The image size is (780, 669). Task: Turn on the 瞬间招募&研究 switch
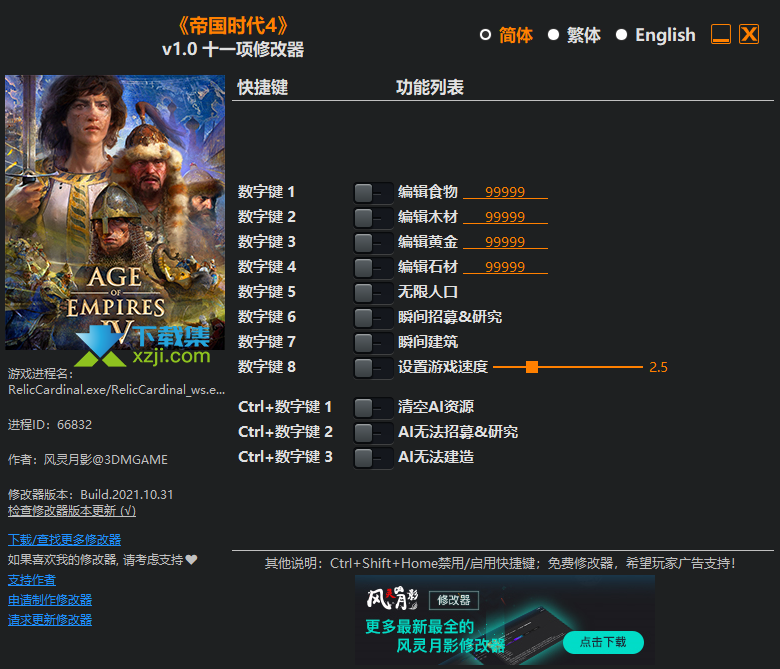point(373,318)
